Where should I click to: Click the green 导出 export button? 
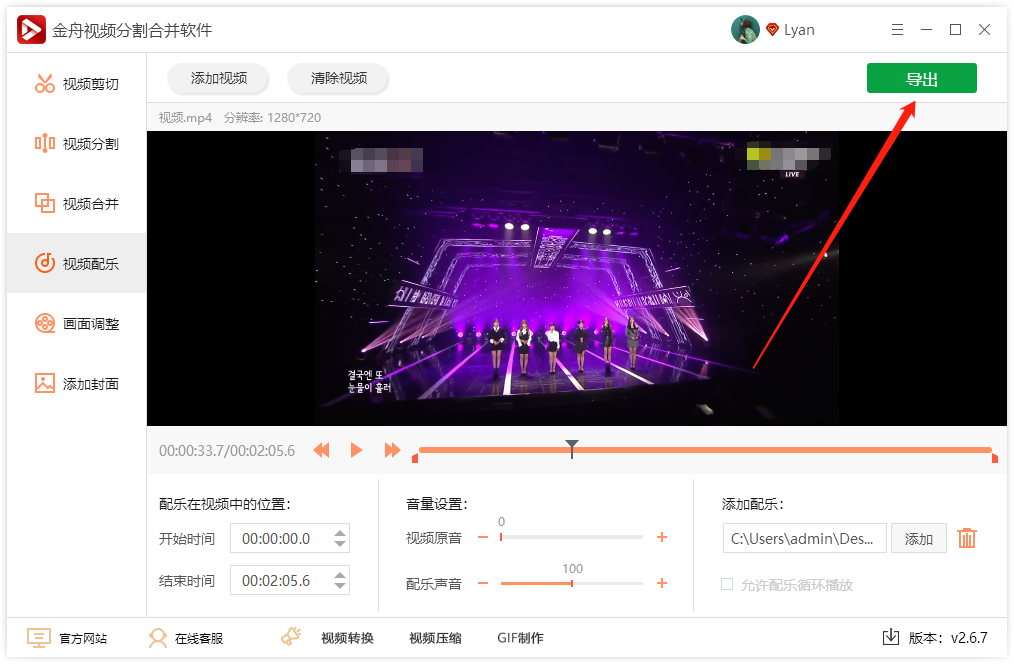[x=922, y=78]
